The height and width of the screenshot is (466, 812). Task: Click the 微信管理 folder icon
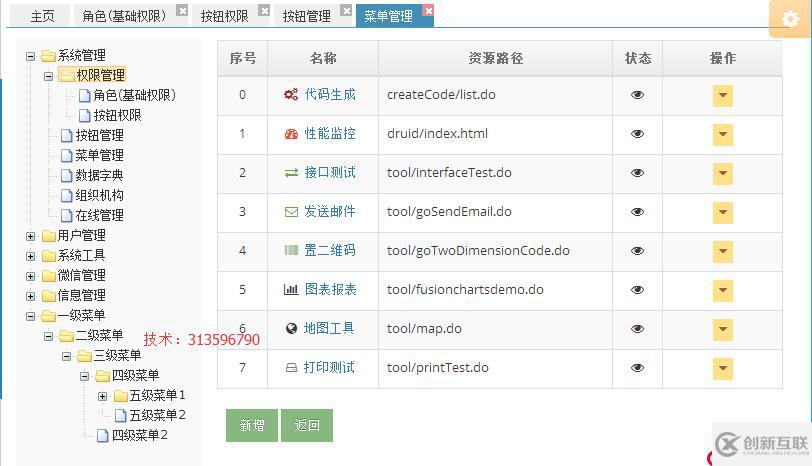tap(49, 276)
